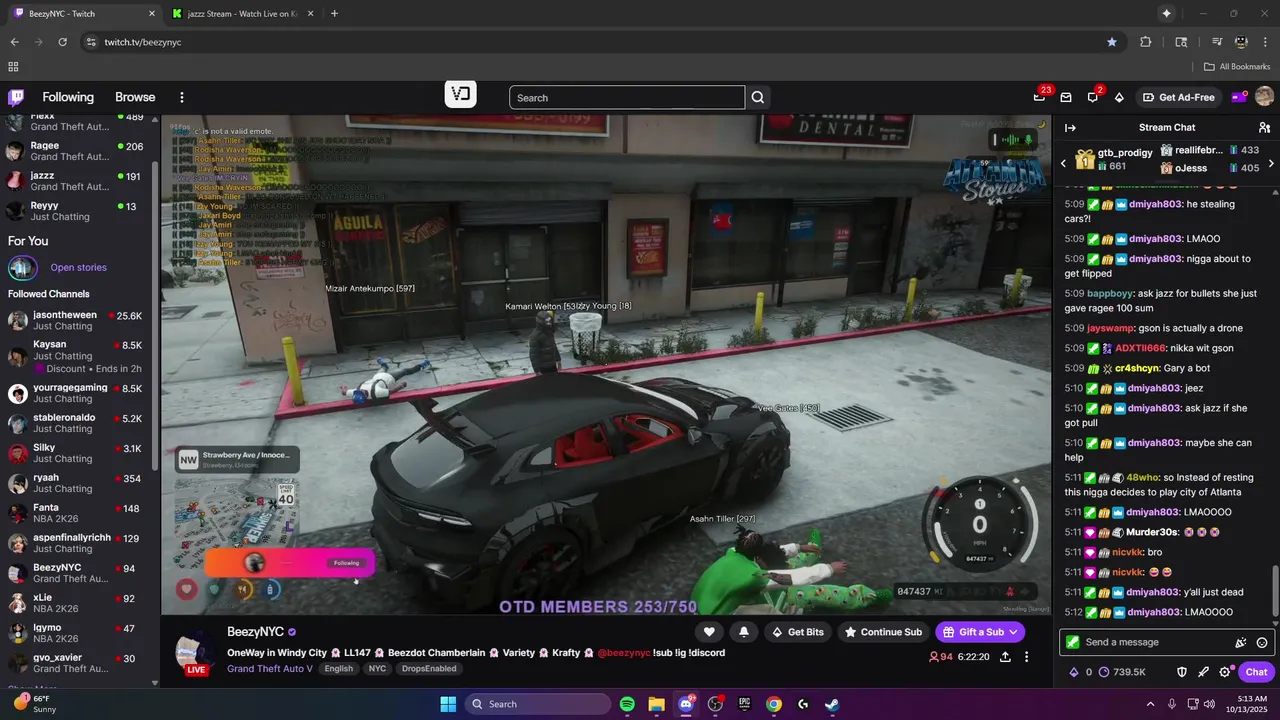Click the Grand Theft Auto V category link
Viewport: 1280px width, 720px height.
point(270,669)
